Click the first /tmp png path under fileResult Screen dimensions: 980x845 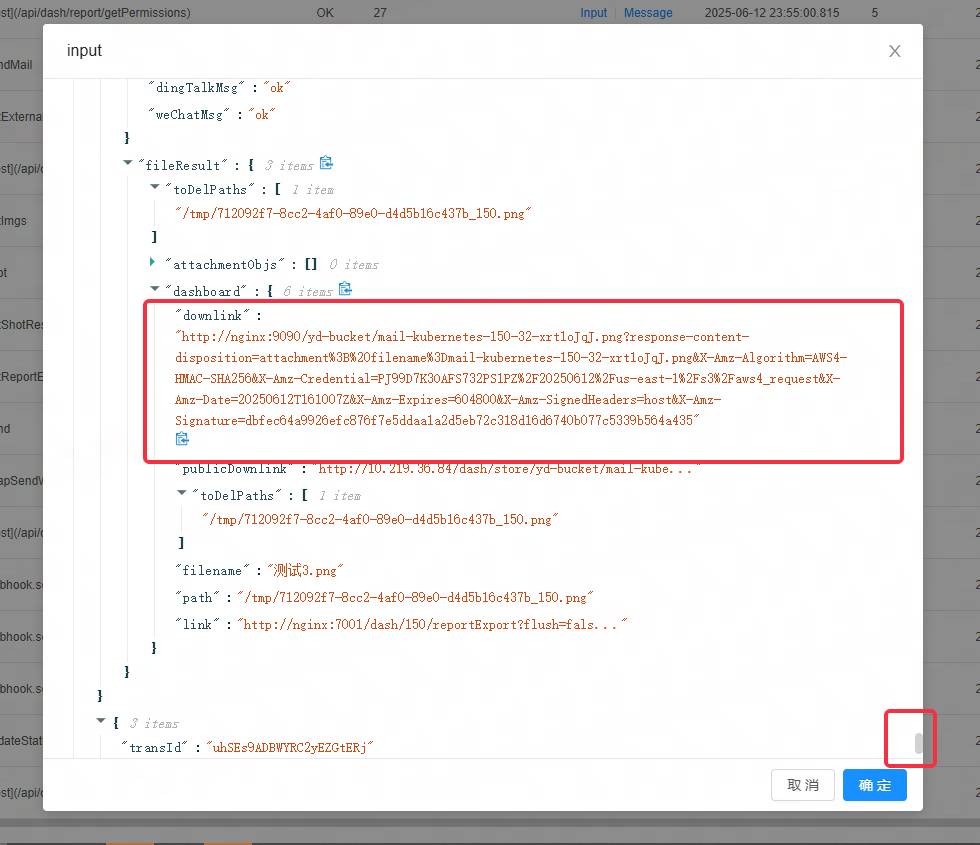coord(353,214)
